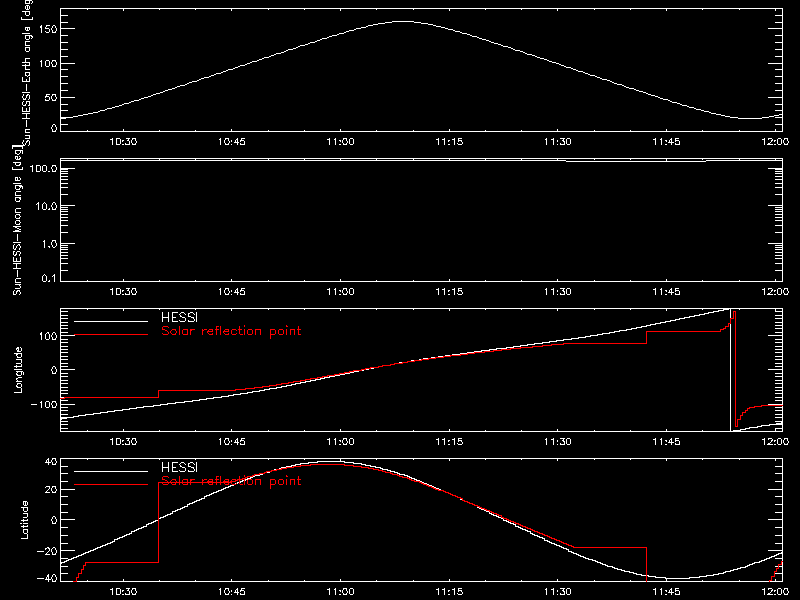Click '10:30' under the Earth angle plot
This screenshot has width=800, height=600.
[x=123, y=142]
